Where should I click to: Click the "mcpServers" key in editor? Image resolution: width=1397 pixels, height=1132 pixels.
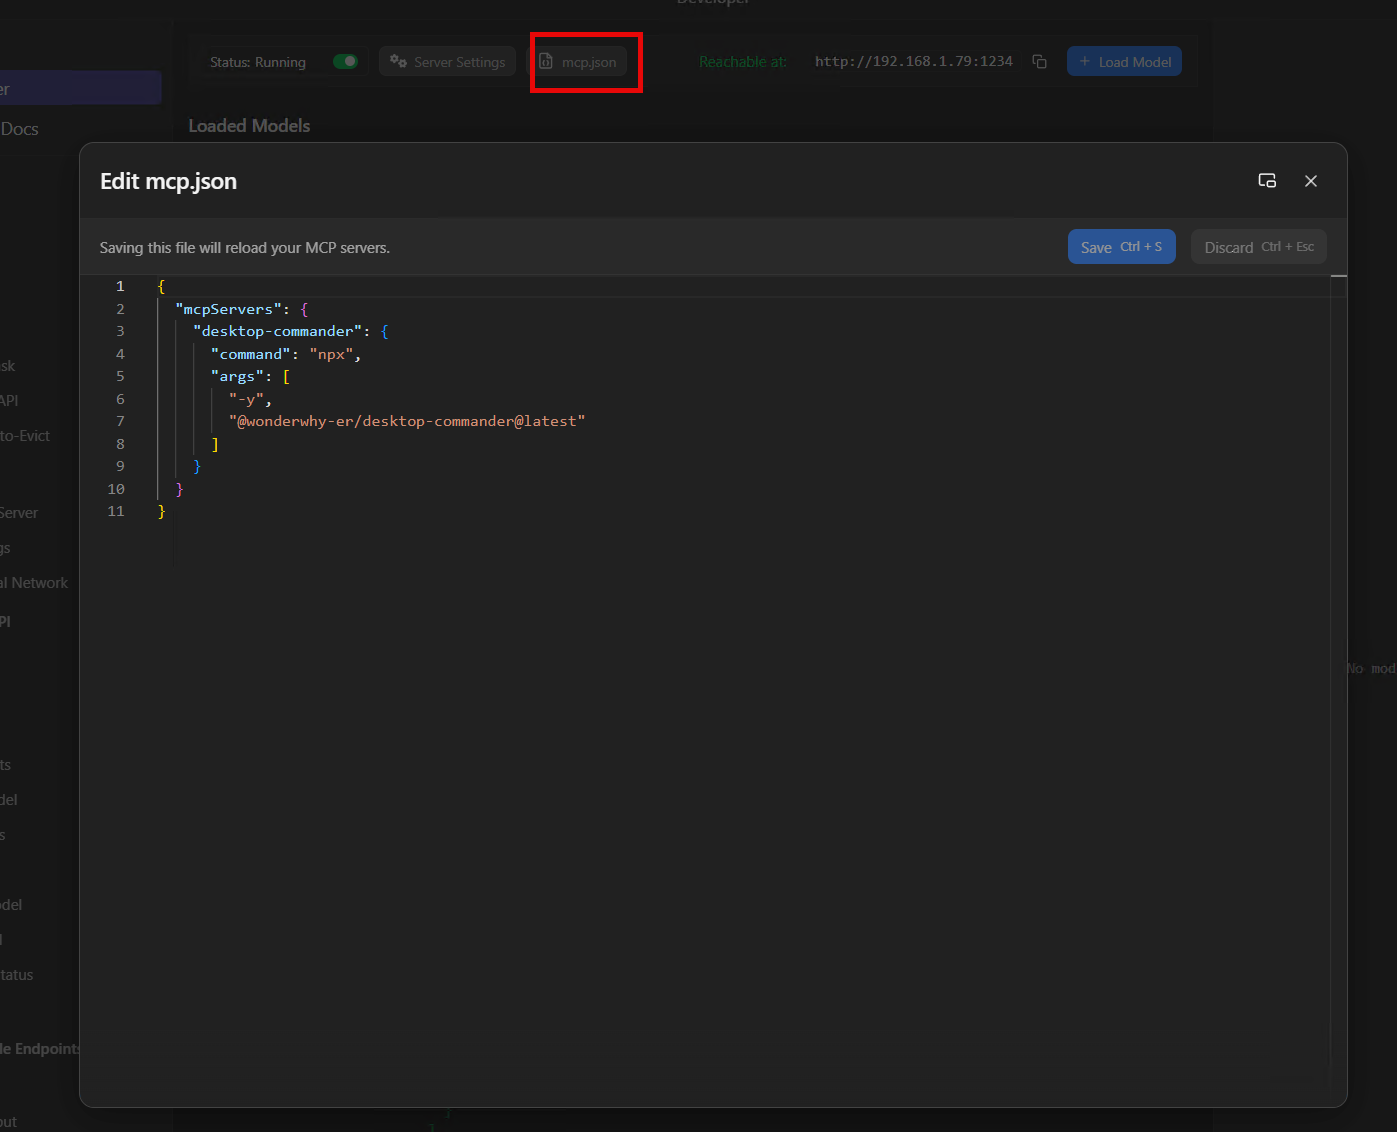coord(228,309)
